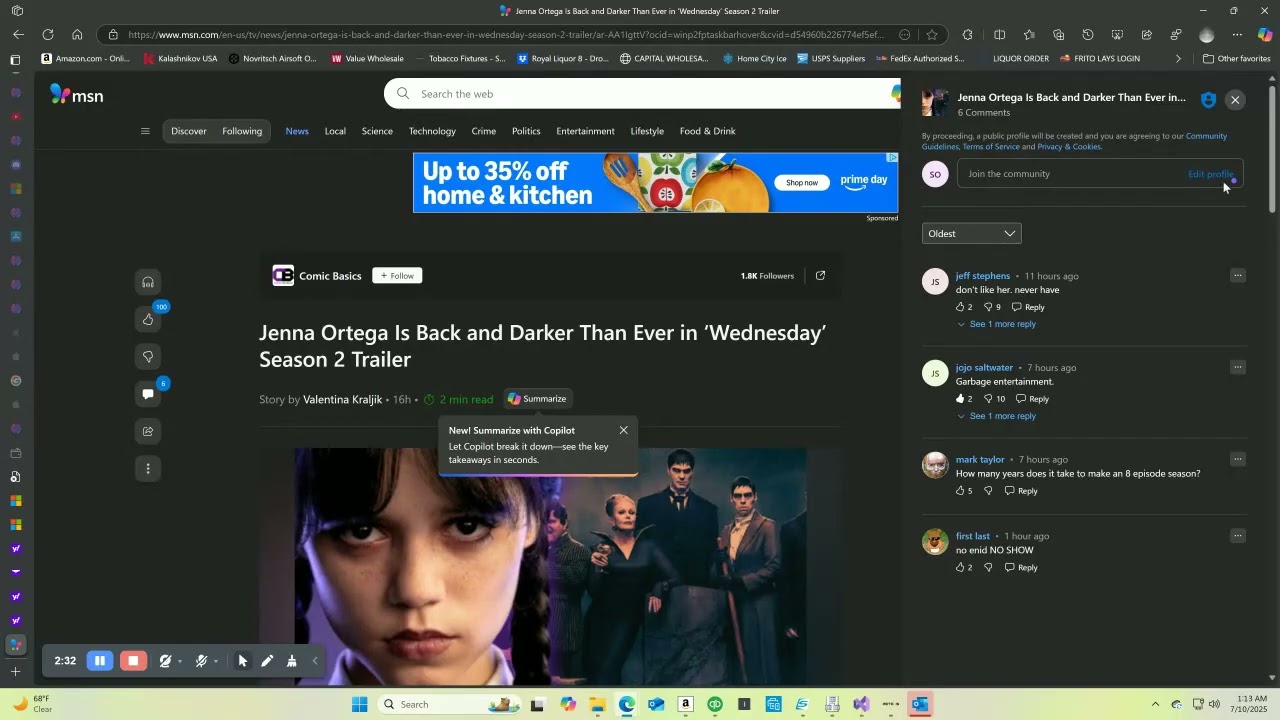1280x720 pixels.
Task: Dislike the article thumbs-down icon
Action: pyautogui.click(x=148, y=357)
